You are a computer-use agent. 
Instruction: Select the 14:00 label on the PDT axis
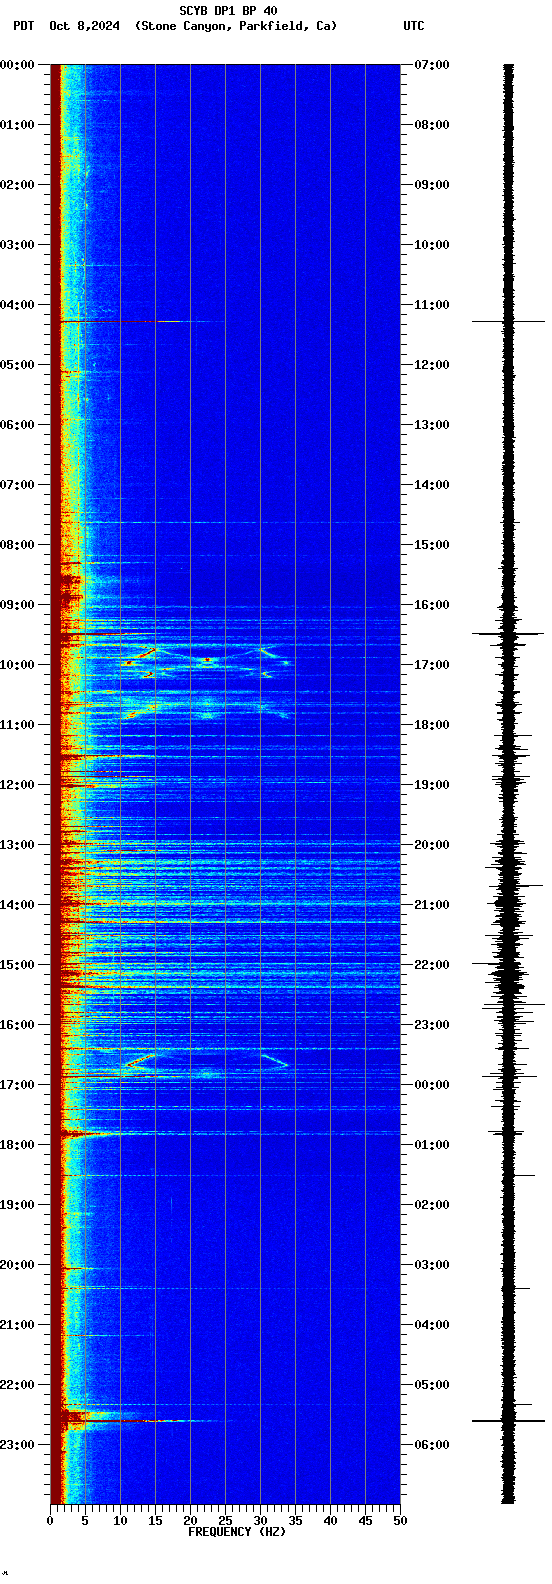click(x=18, y=905)
